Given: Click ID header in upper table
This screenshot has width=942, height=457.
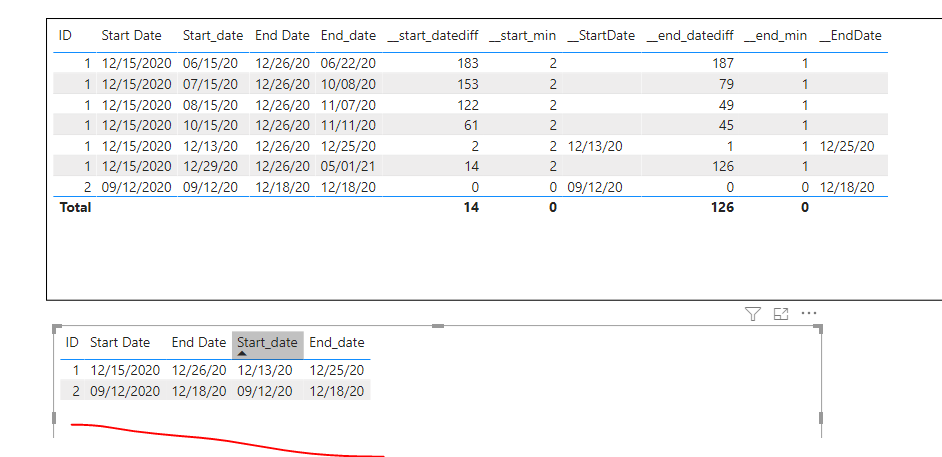Looking at the screenshot, I should click(65, 35).
